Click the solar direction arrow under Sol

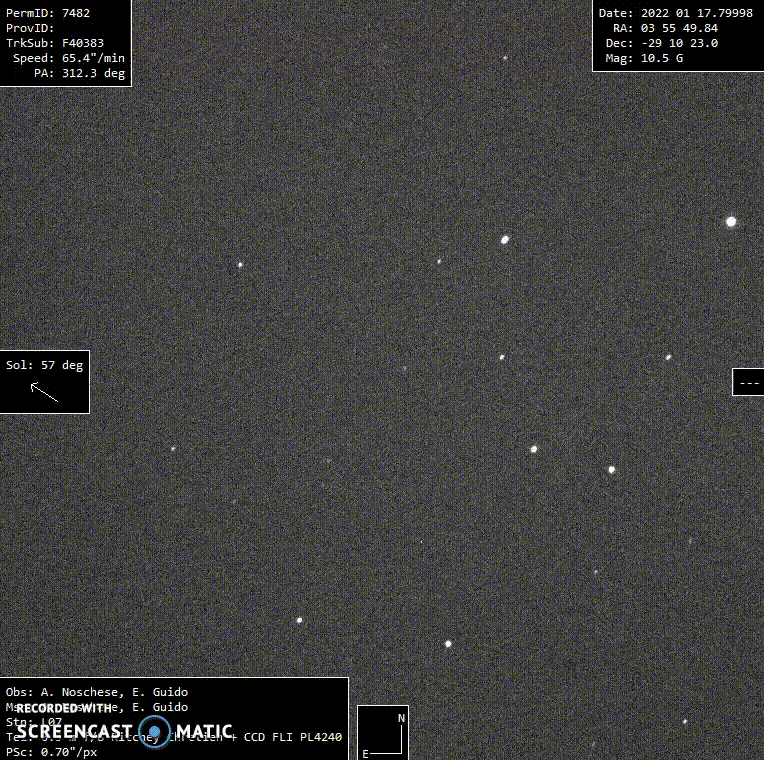click(x=44, y=391)
